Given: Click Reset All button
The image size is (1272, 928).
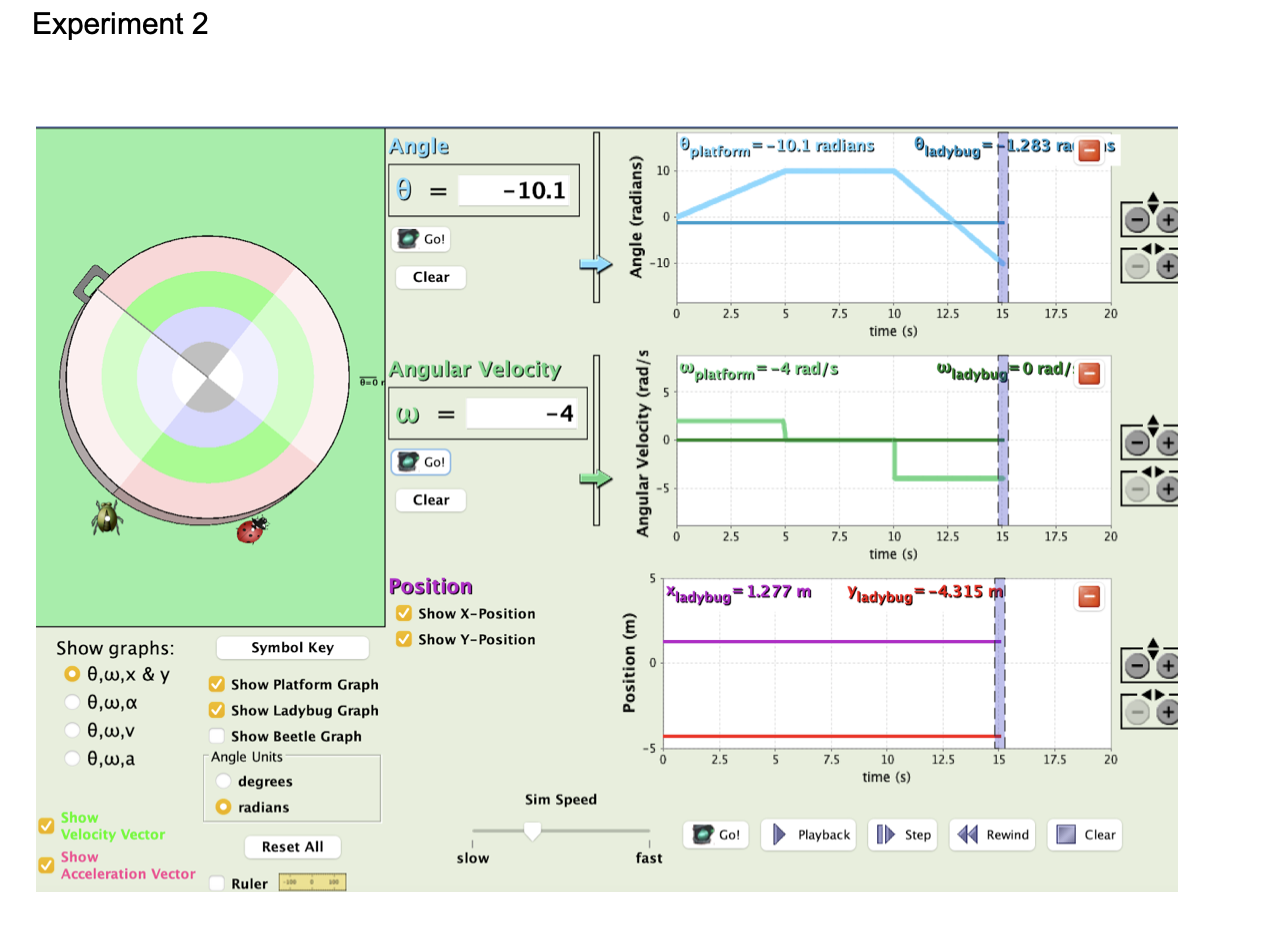Looking at the screenshot, I should click(x=292, y=846).
